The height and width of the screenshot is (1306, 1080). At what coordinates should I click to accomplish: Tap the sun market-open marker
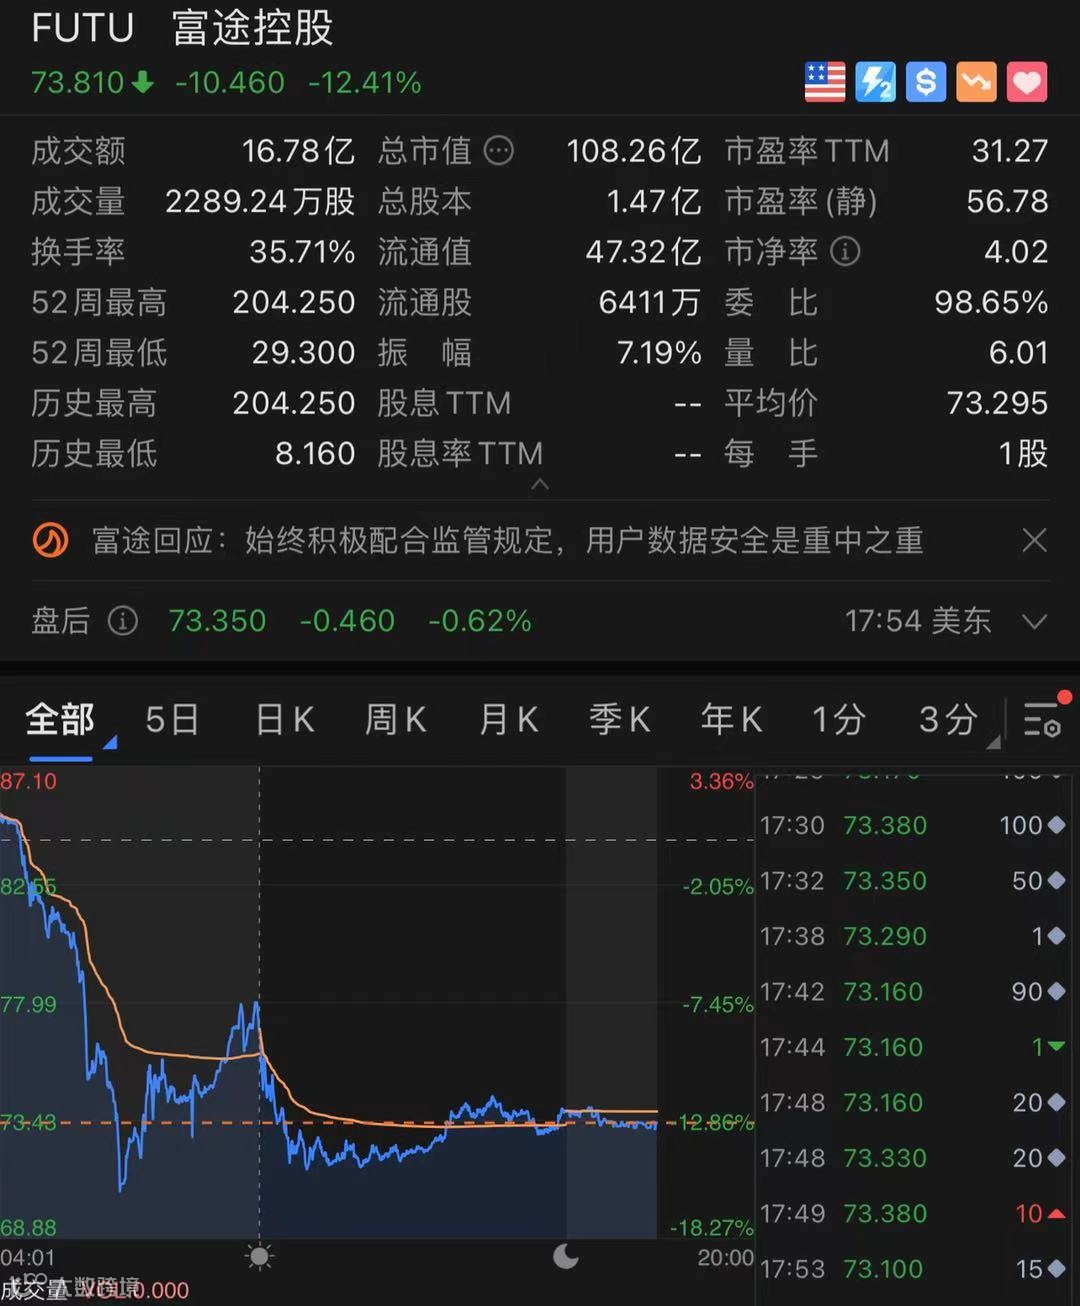(x=260, y=1256)
